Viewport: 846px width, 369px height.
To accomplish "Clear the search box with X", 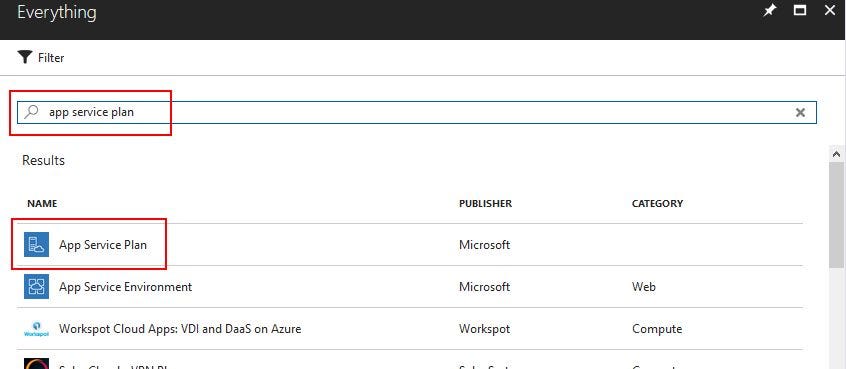I will click(x=801, y=112).
